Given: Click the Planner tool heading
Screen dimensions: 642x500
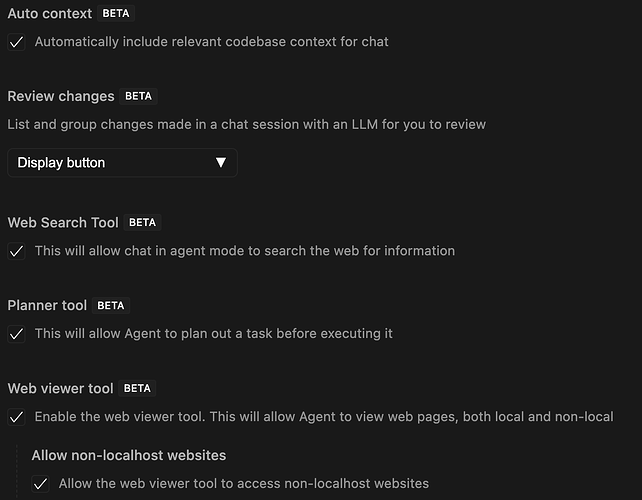Looking at the screenshot, I should coord(47,306).
